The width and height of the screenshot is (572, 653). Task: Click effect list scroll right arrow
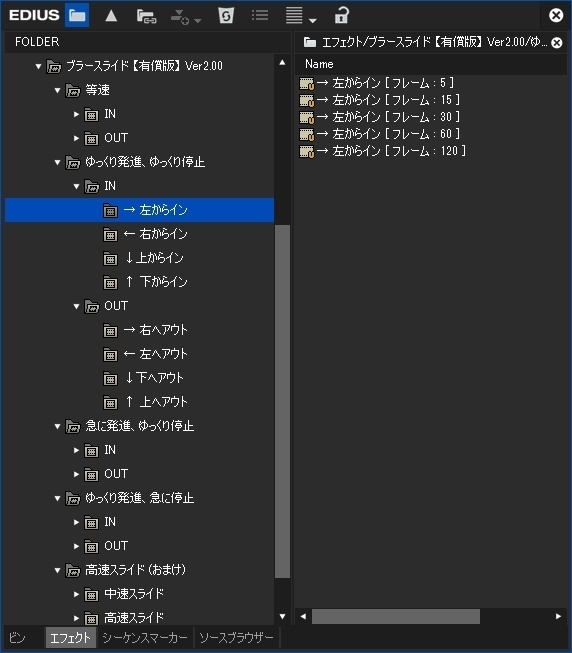(558, 616)
